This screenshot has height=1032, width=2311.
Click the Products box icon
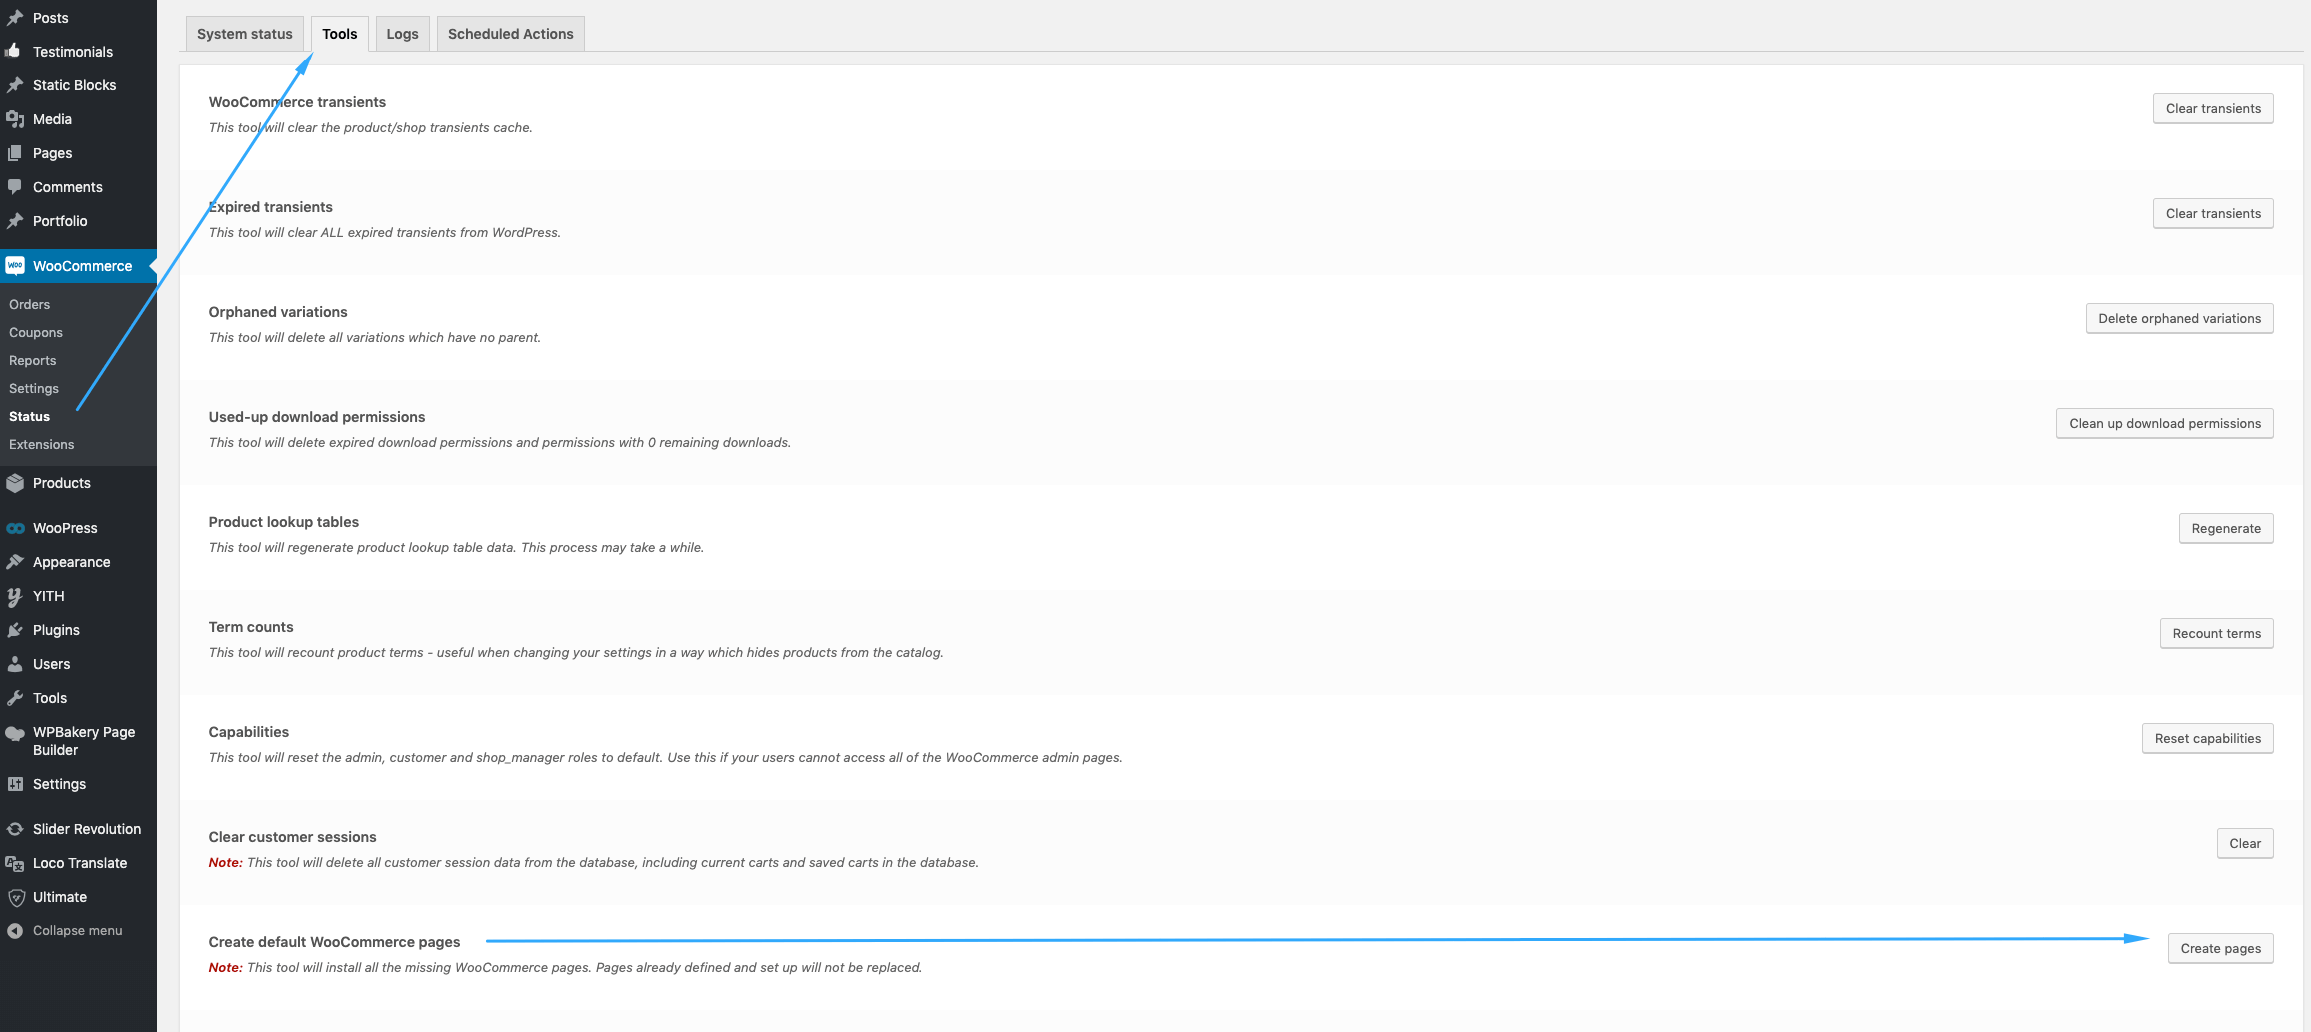(x=14, y=483)
